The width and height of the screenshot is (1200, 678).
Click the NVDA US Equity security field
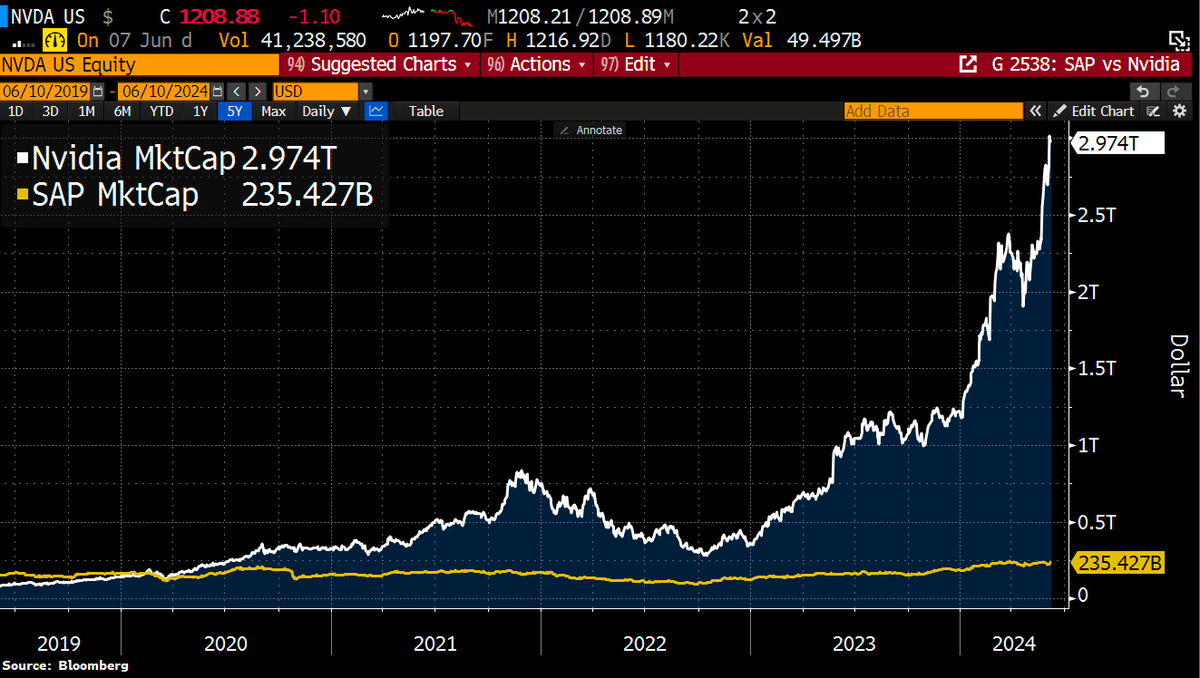tap(140, 65)
